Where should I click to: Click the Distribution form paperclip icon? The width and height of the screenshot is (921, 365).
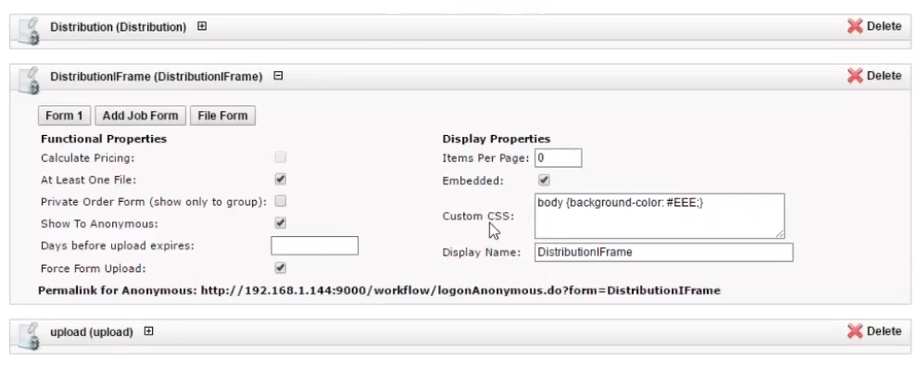(x=28, y=31)
